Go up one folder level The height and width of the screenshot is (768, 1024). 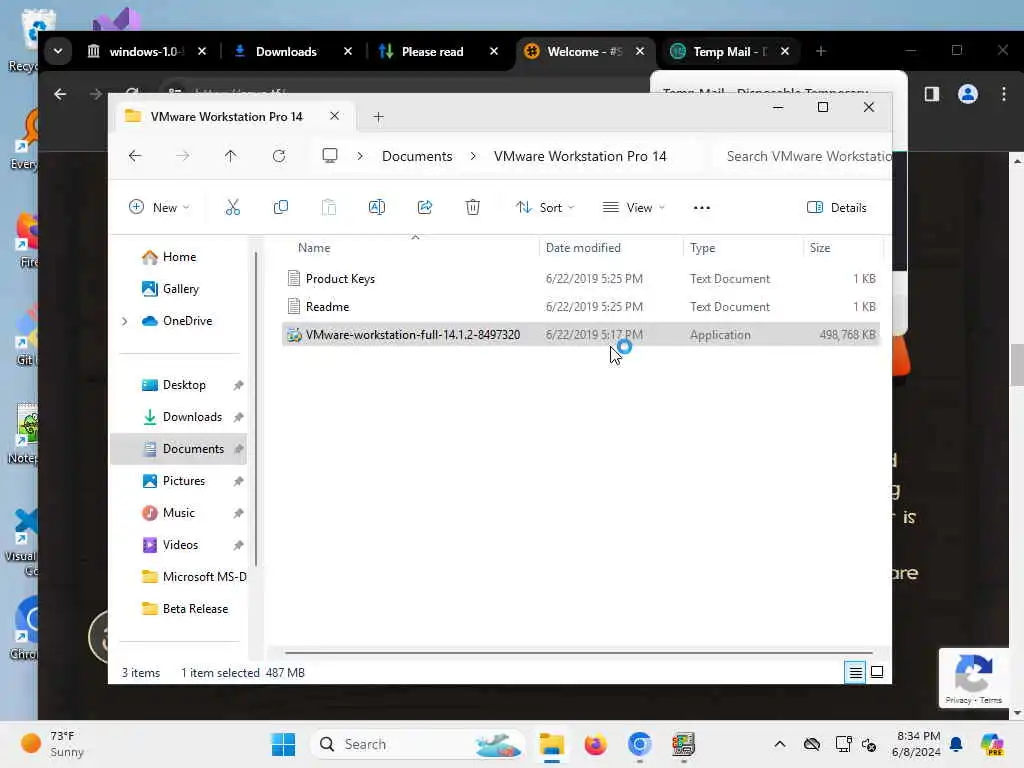(x=231, y=156)
